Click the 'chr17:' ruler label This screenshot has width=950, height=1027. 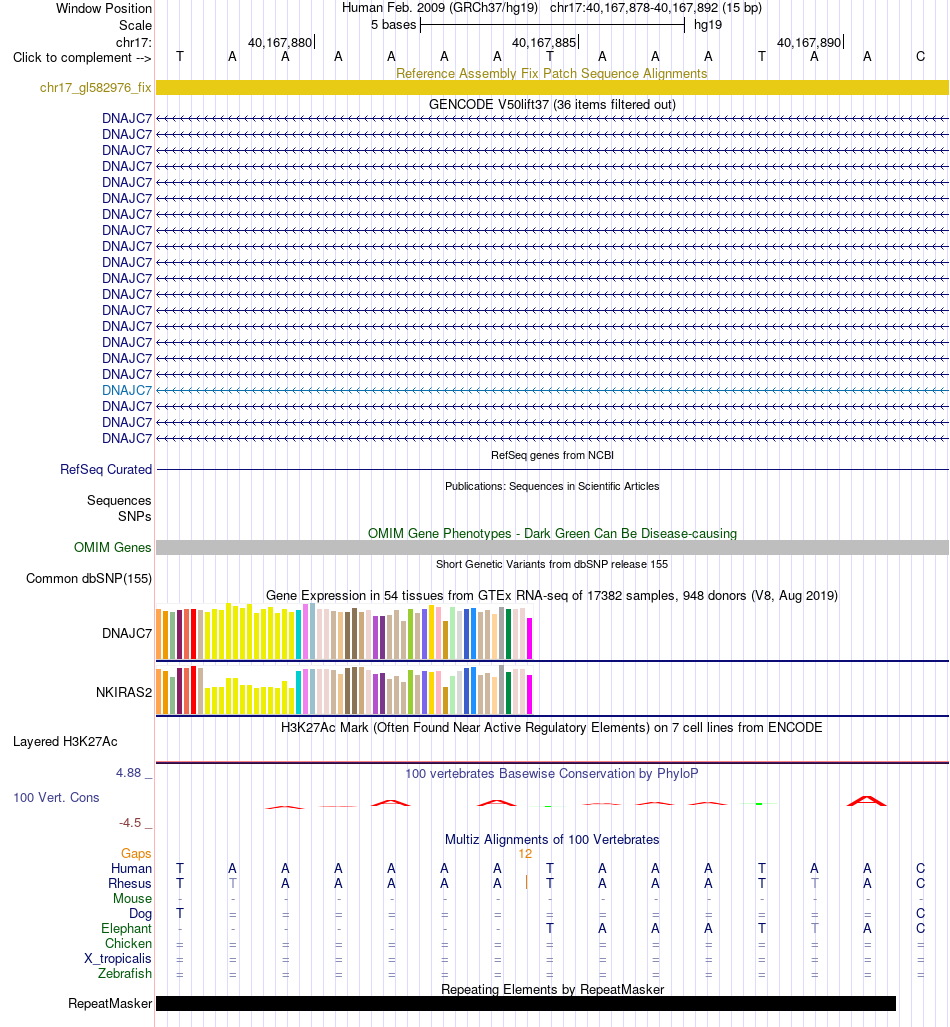[134, 43]
